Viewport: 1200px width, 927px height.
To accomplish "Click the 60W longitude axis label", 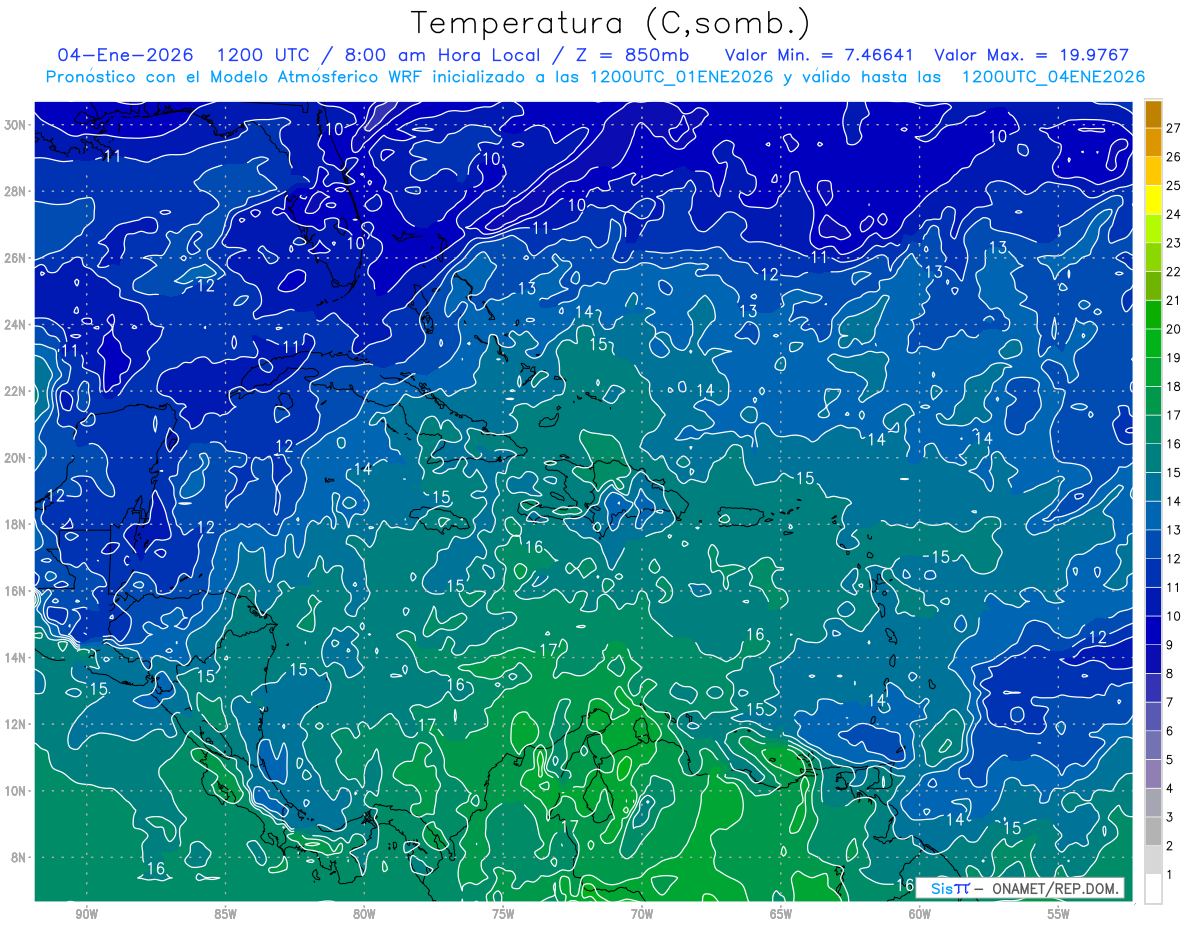I will [x=920, y=914].
